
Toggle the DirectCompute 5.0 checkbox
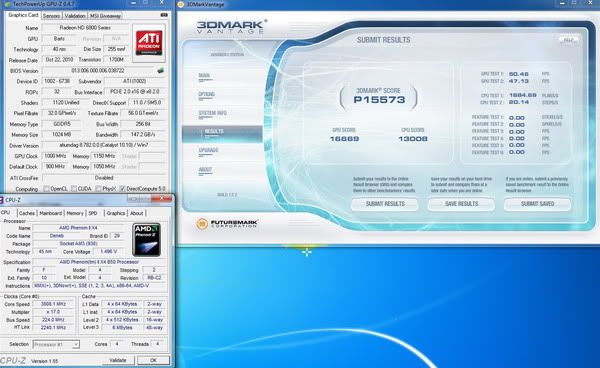click(122, 189)
